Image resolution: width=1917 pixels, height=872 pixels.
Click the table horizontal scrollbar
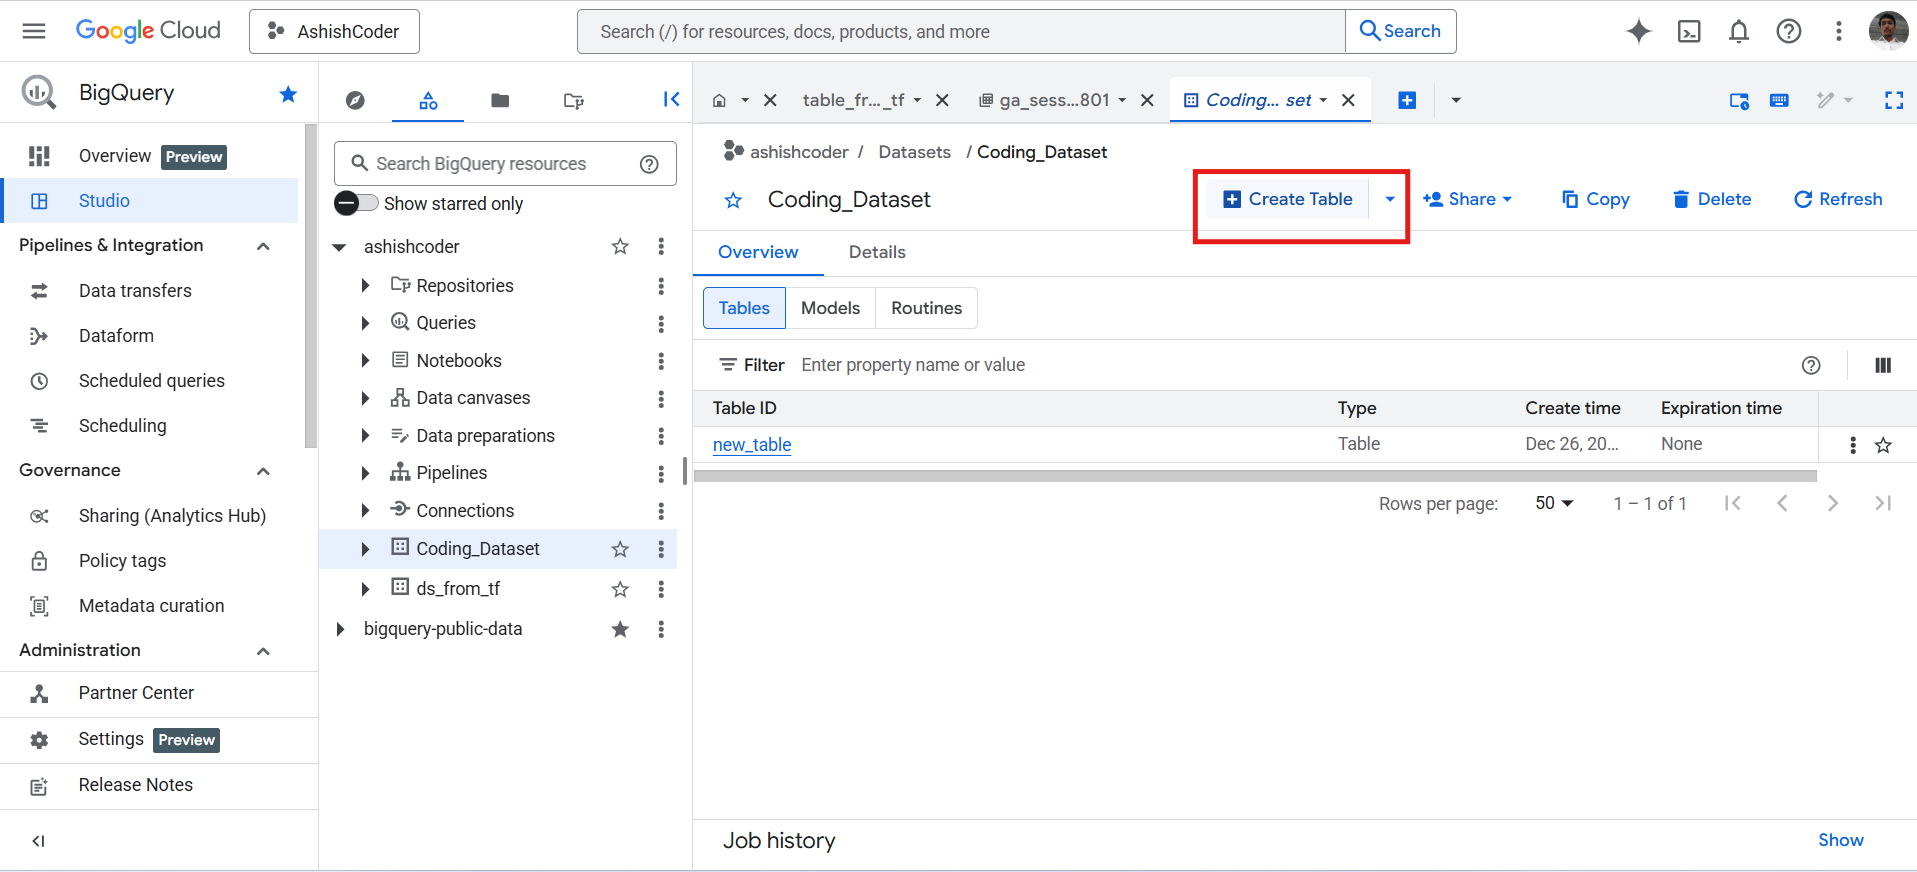[x=1255, y=476]
